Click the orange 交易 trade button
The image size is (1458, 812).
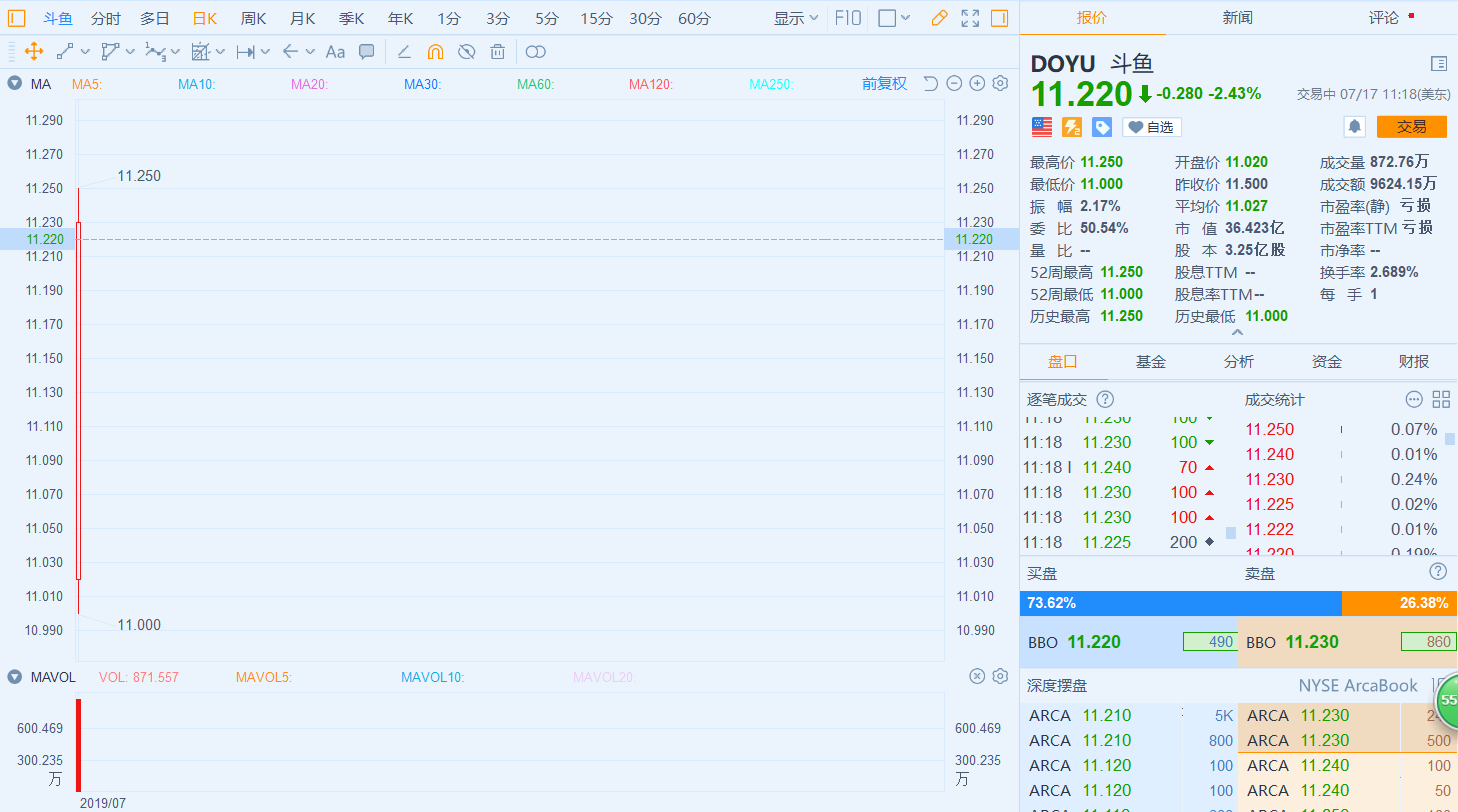(1412, 127)
